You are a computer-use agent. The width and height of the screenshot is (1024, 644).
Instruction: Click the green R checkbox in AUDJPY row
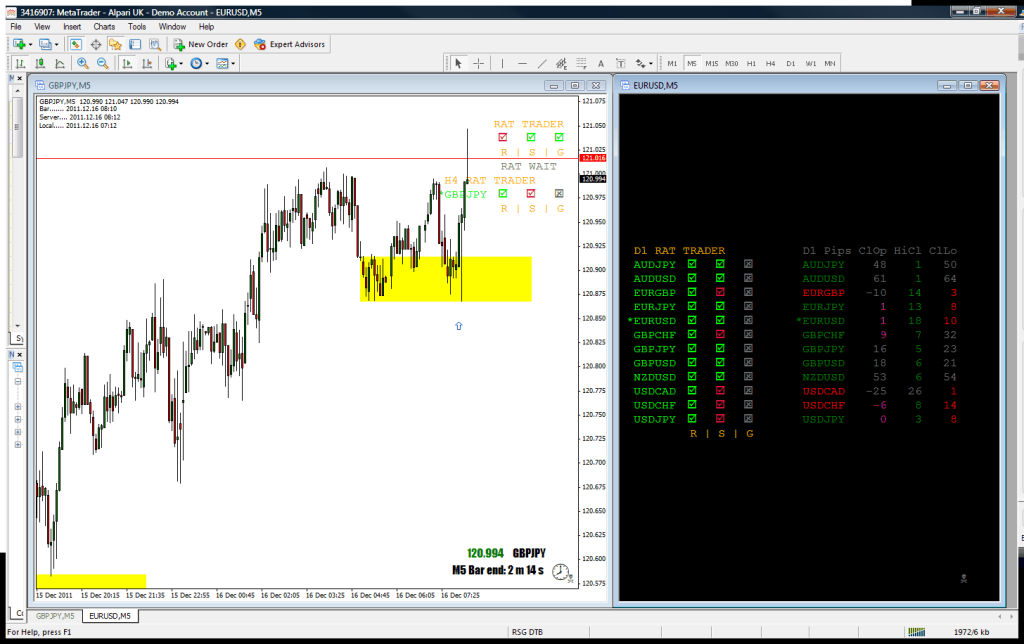tap(692, 264)
